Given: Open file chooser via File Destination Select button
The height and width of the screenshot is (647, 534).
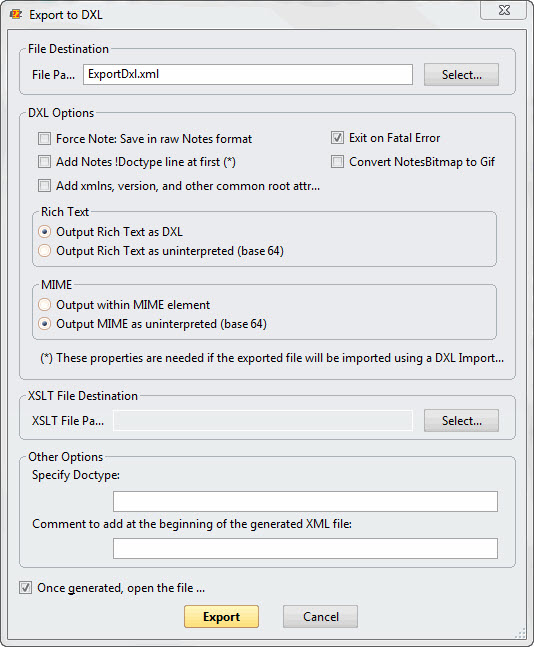Looking at the screenshot, I should [461, 75].
